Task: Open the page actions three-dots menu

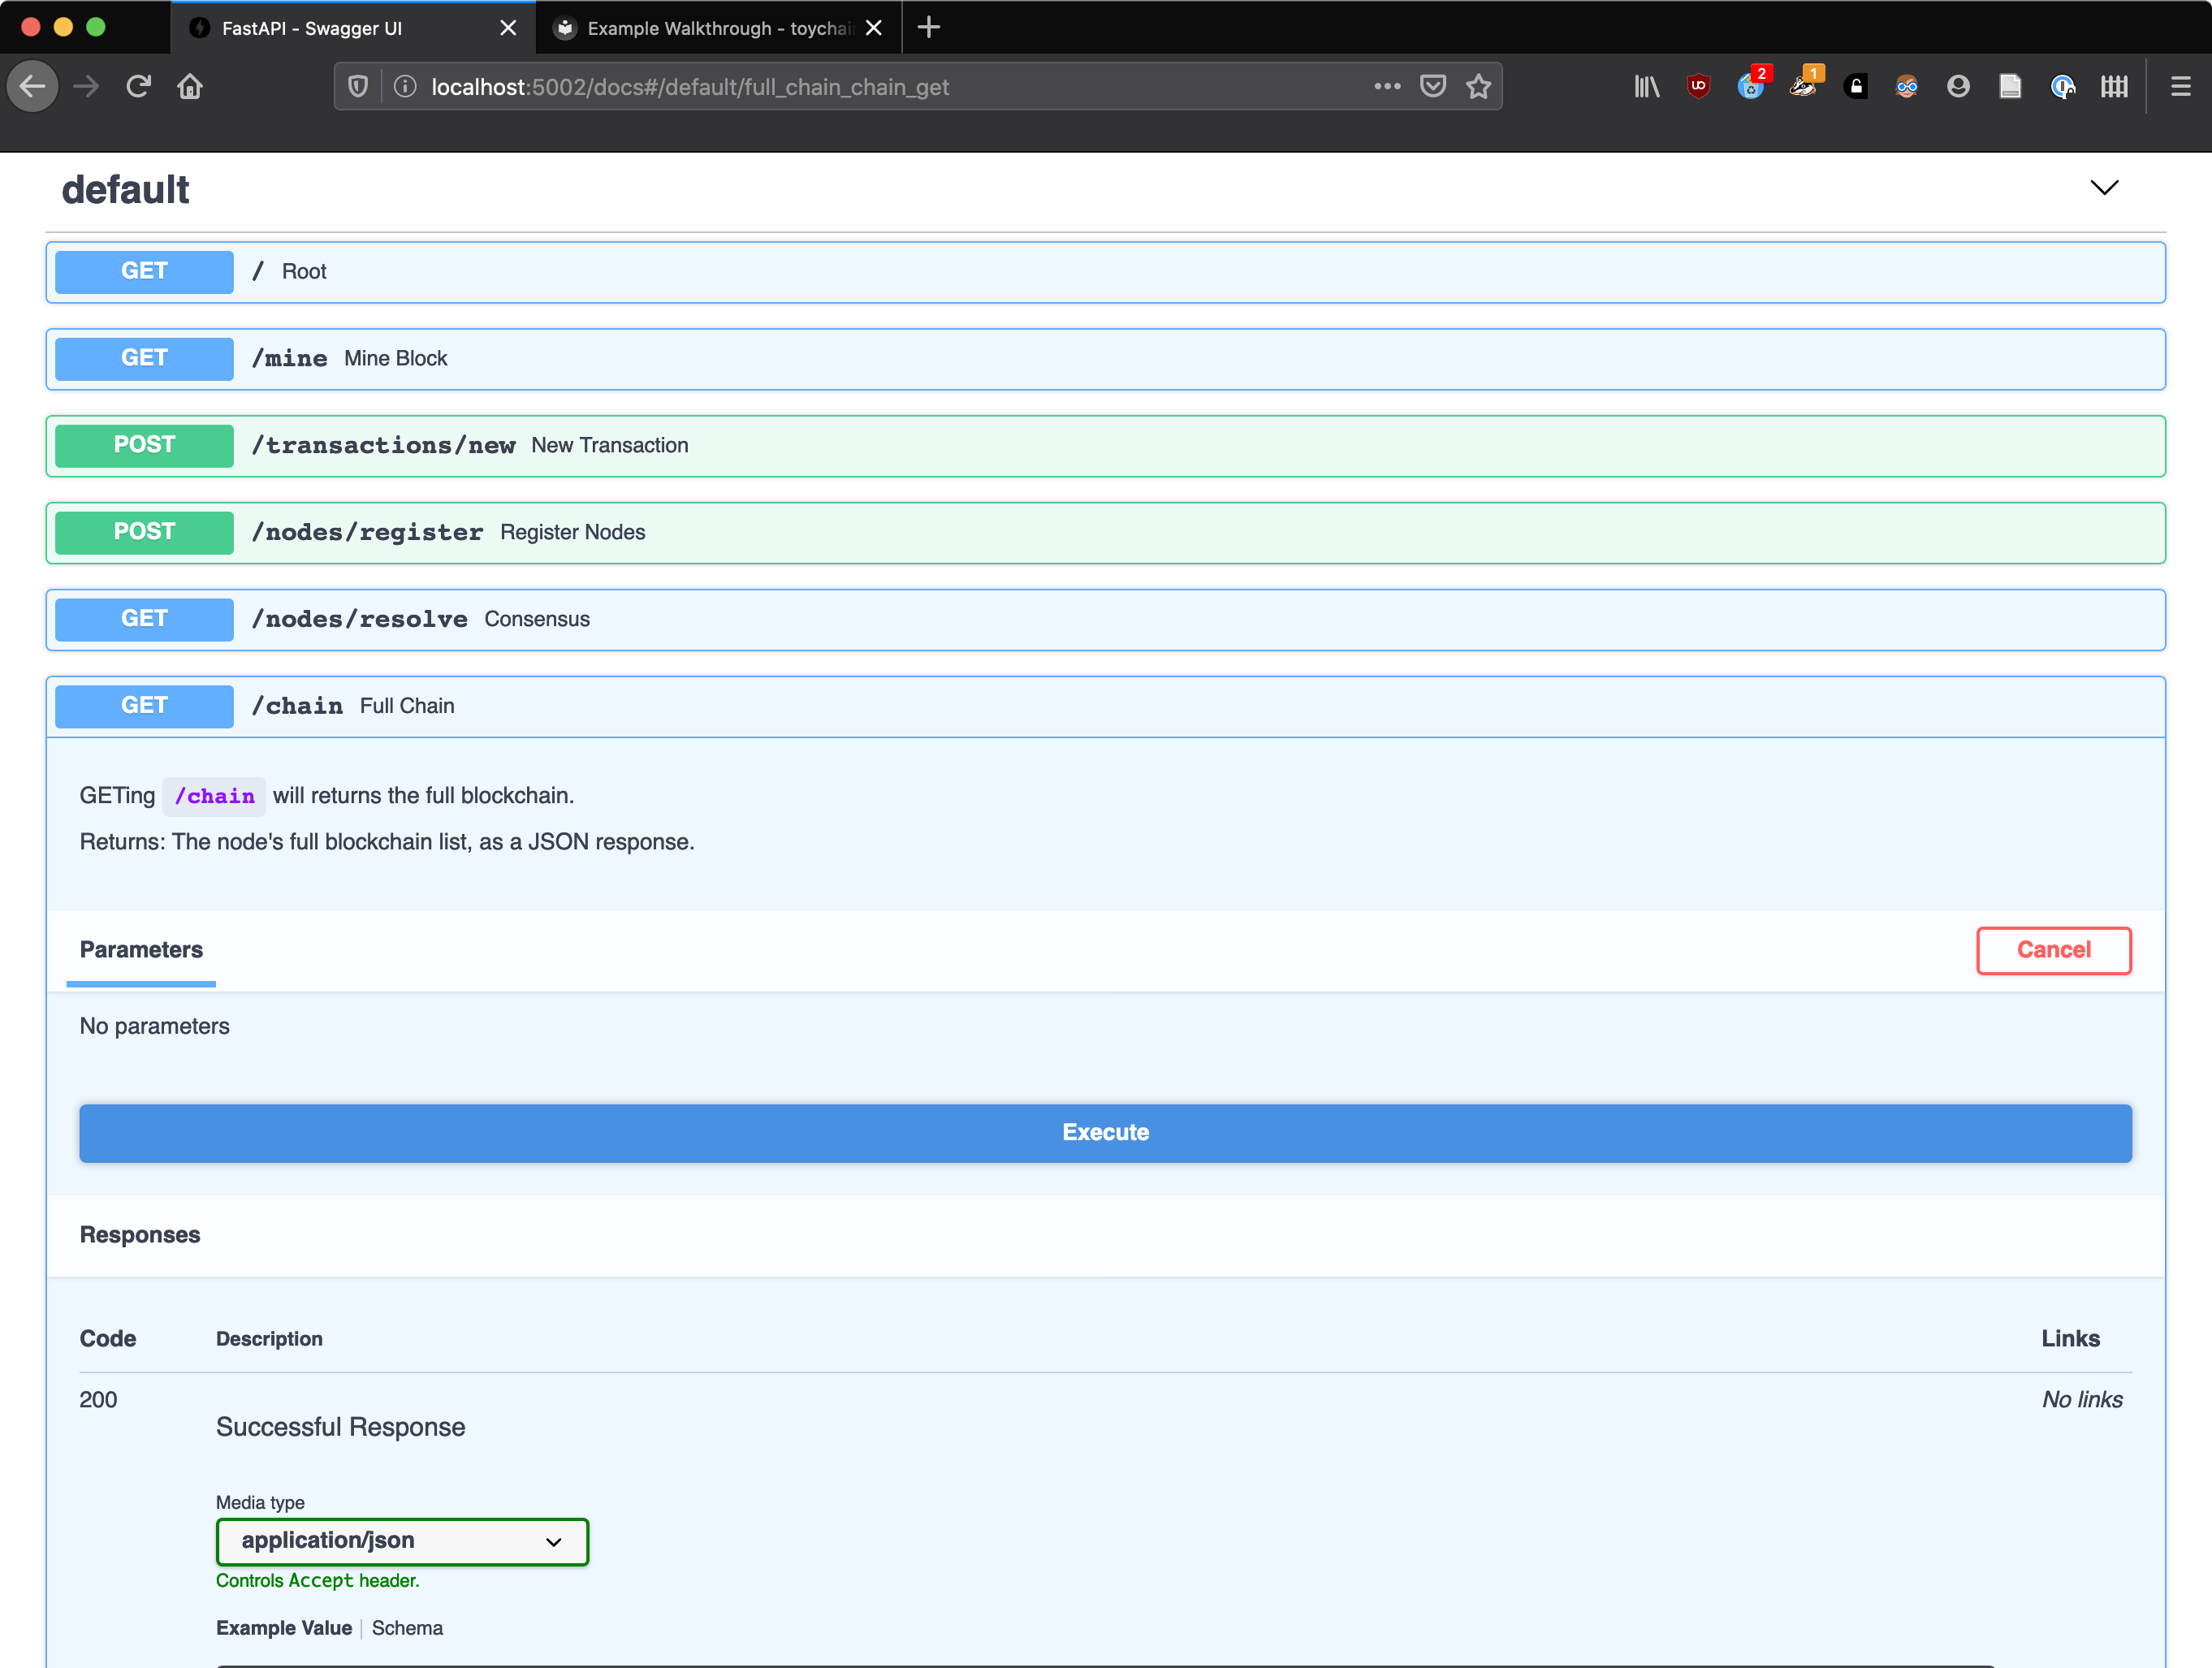Action: coord(1387,87)
